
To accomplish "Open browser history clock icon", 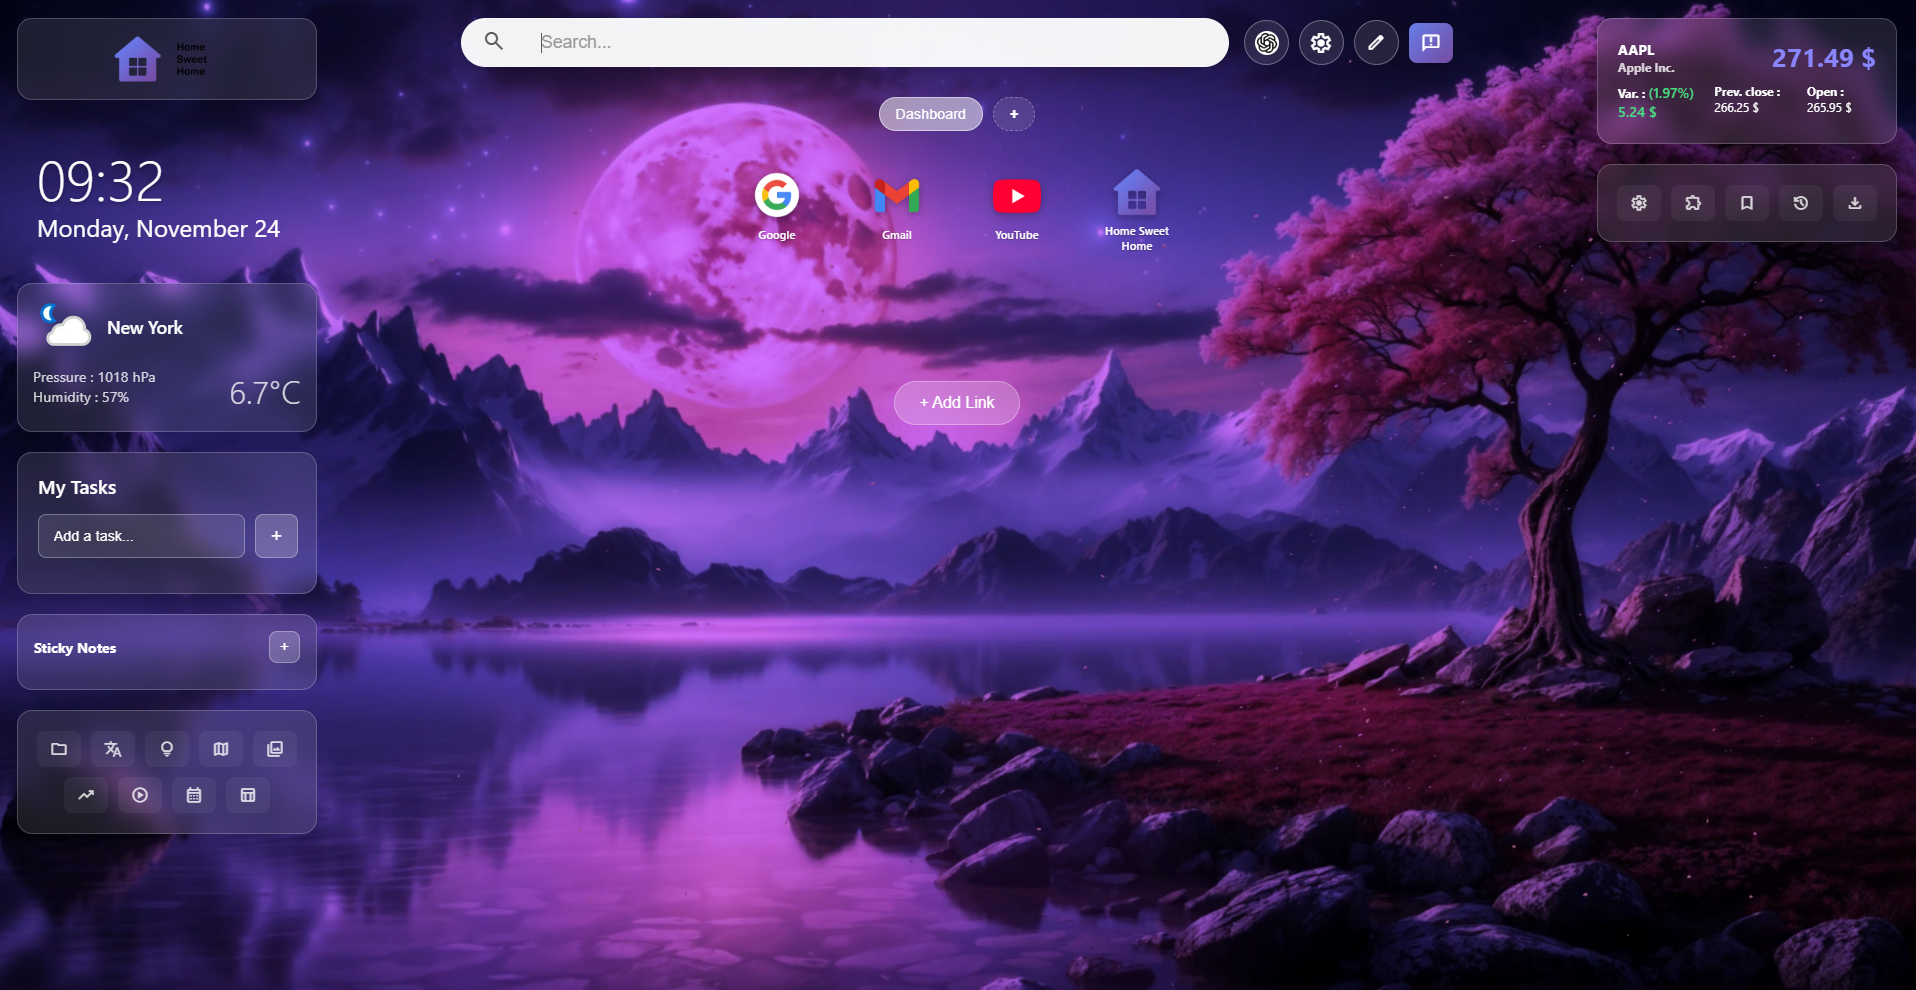I will [x=1801, y=203].
